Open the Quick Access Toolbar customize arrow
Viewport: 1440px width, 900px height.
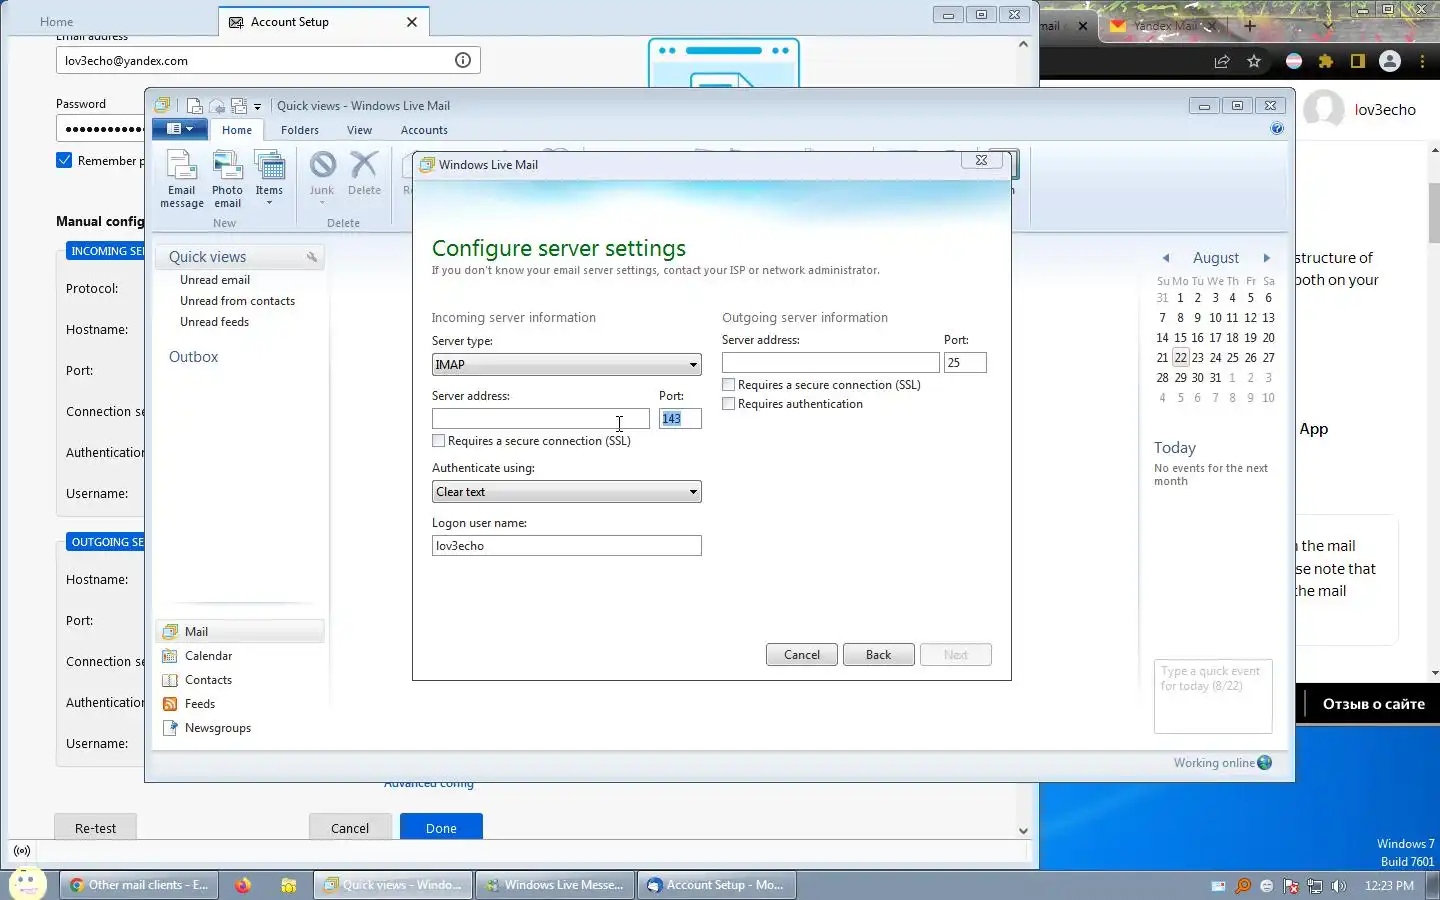[x=257, y=106]
